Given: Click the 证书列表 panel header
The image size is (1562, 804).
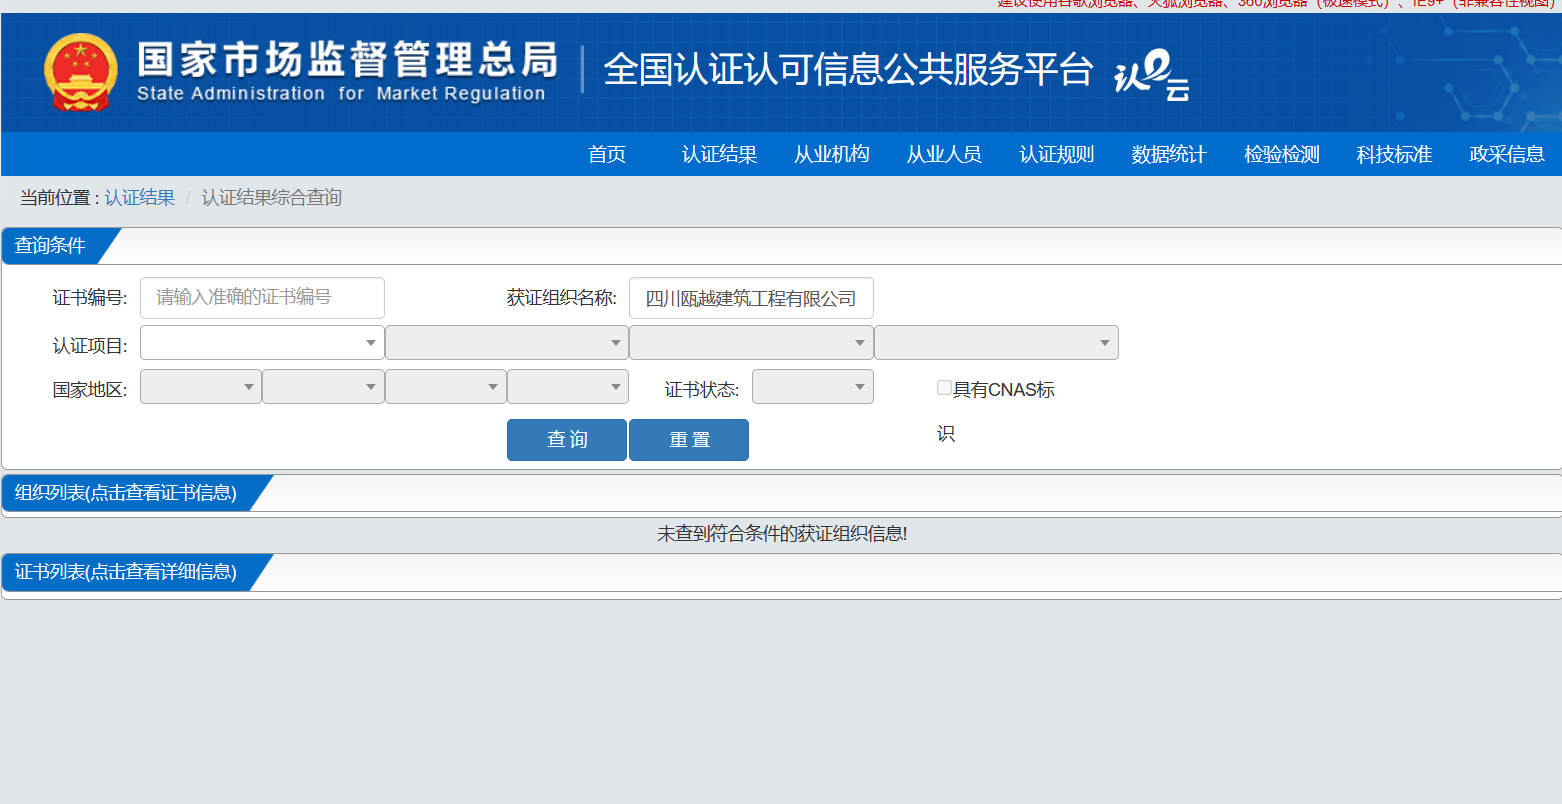Looking at the screenshot, I should coord(126,572).
